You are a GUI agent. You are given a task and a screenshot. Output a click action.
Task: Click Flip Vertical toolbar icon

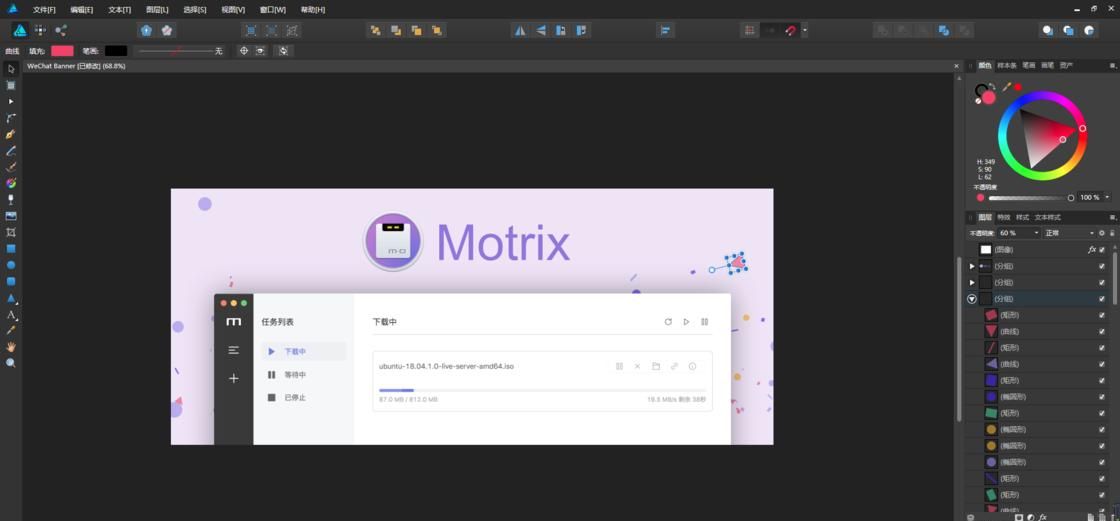coord(541,30)
